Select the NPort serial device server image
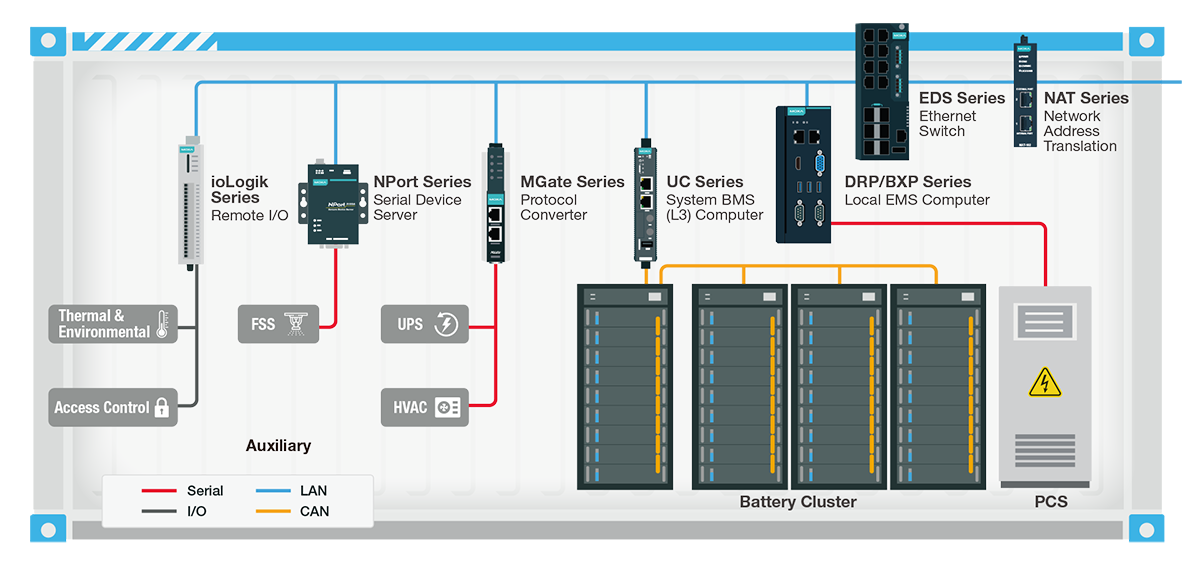 [334, 203]
